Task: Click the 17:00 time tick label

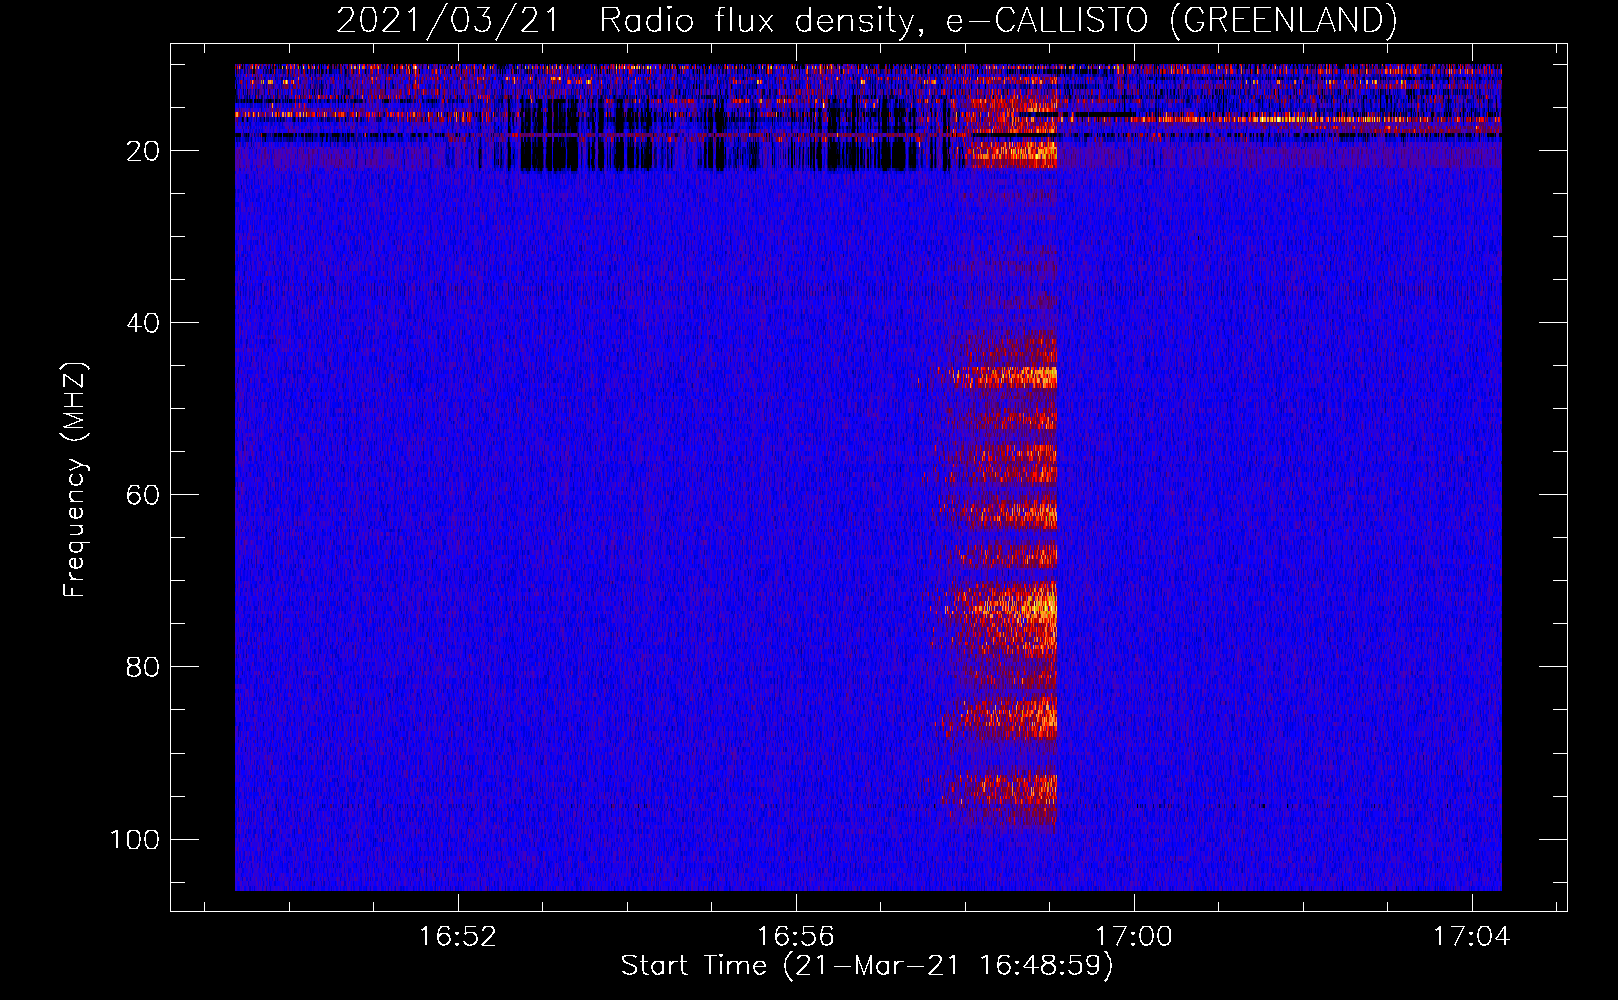Action: (1134, 937)
